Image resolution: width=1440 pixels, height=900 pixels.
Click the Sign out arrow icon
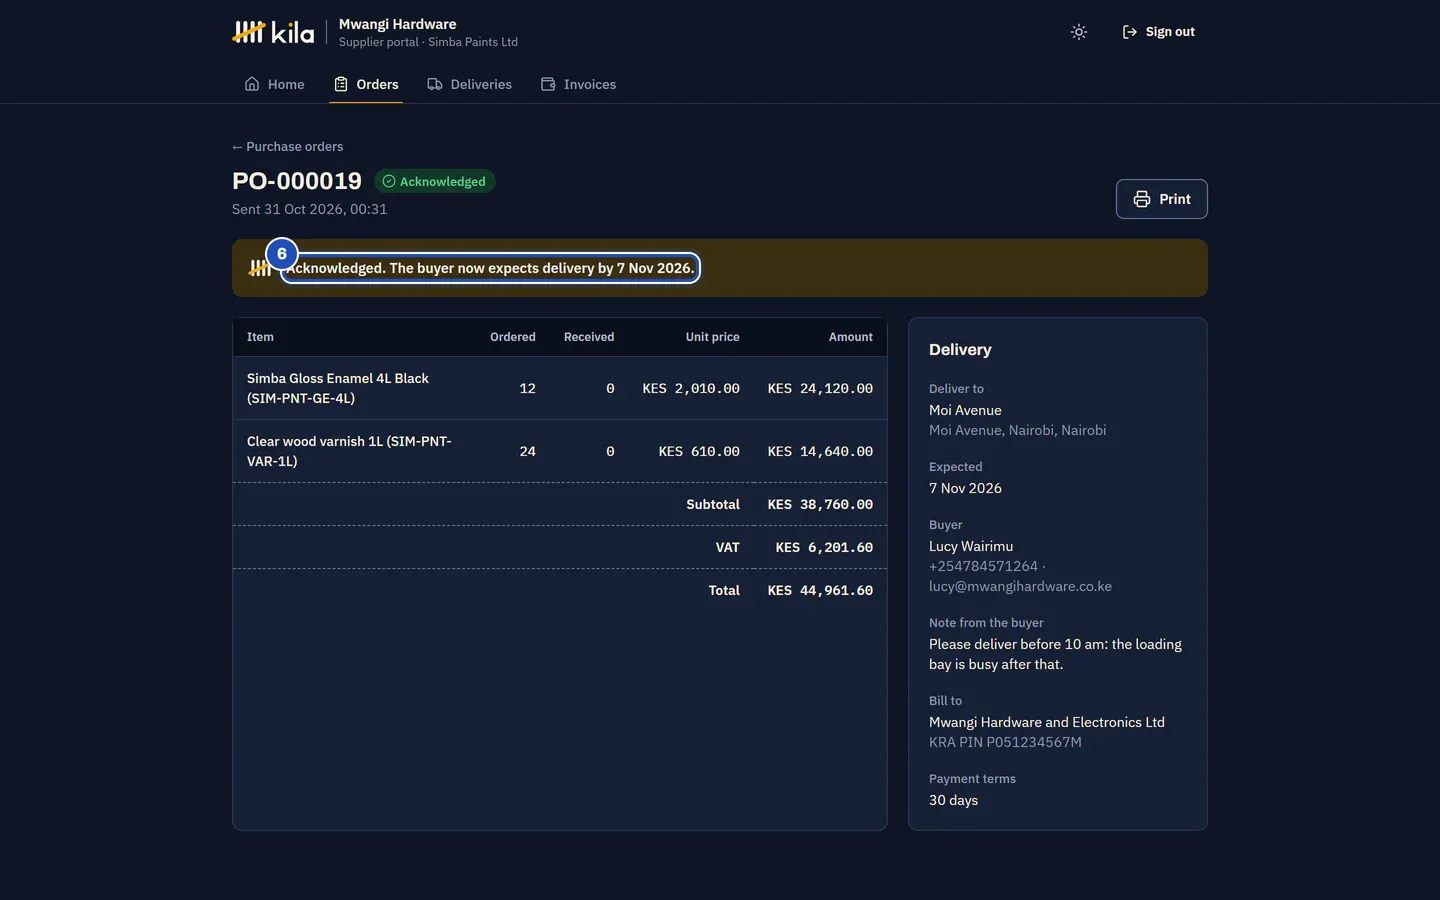(1130, 32)
